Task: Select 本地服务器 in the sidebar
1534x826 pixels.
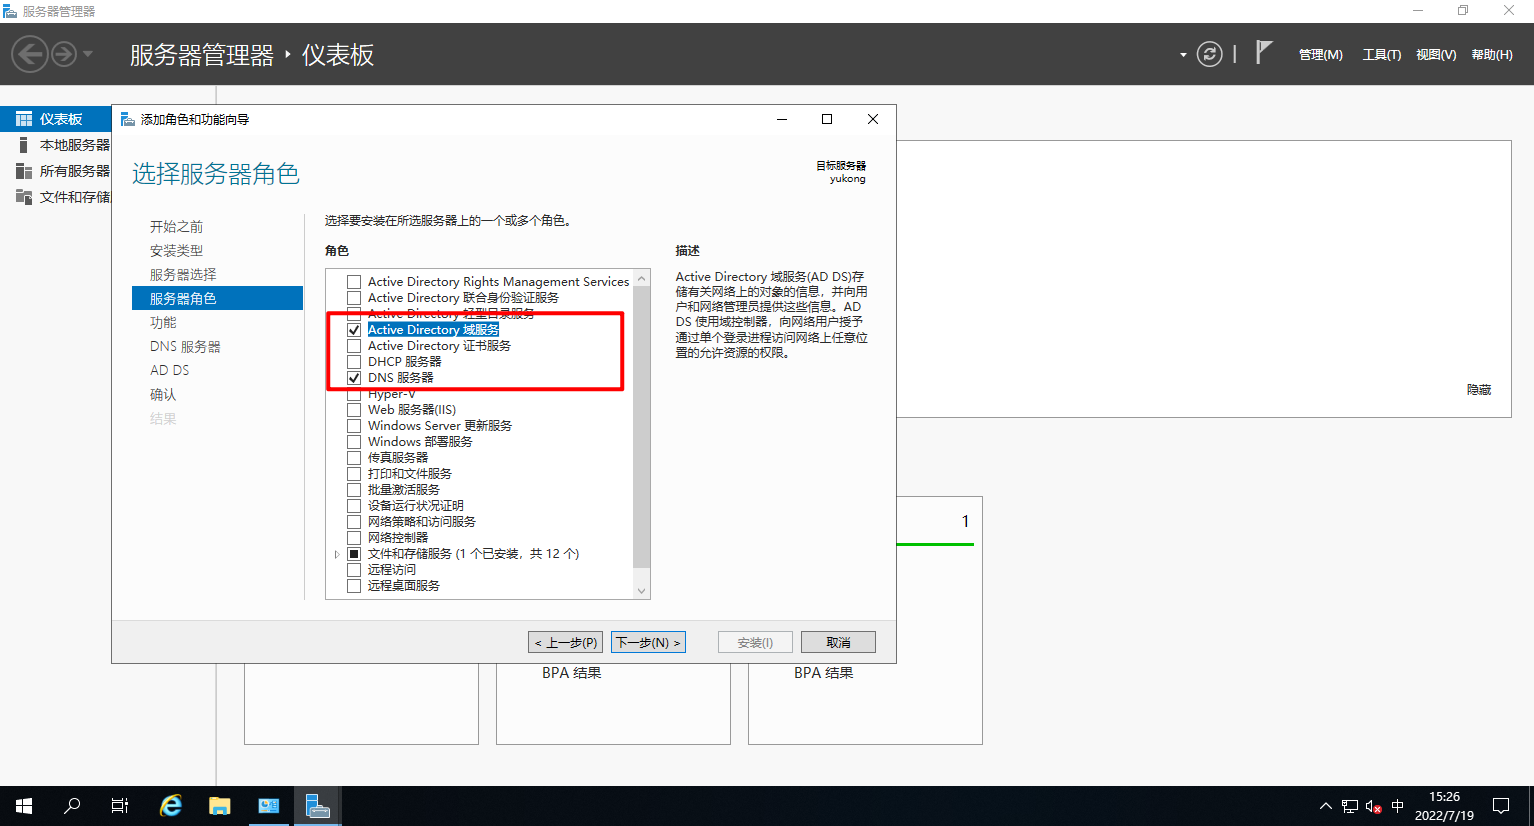Action: tap(74, 145)
